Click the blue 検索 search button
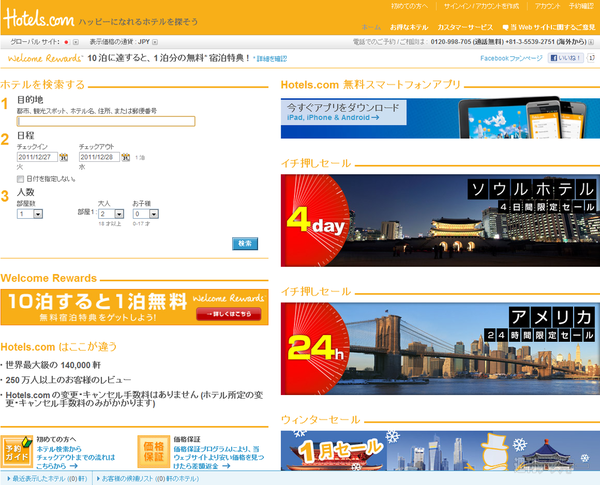Image resolution: width=600 pixels, height=485 pixels. point(245,243)
